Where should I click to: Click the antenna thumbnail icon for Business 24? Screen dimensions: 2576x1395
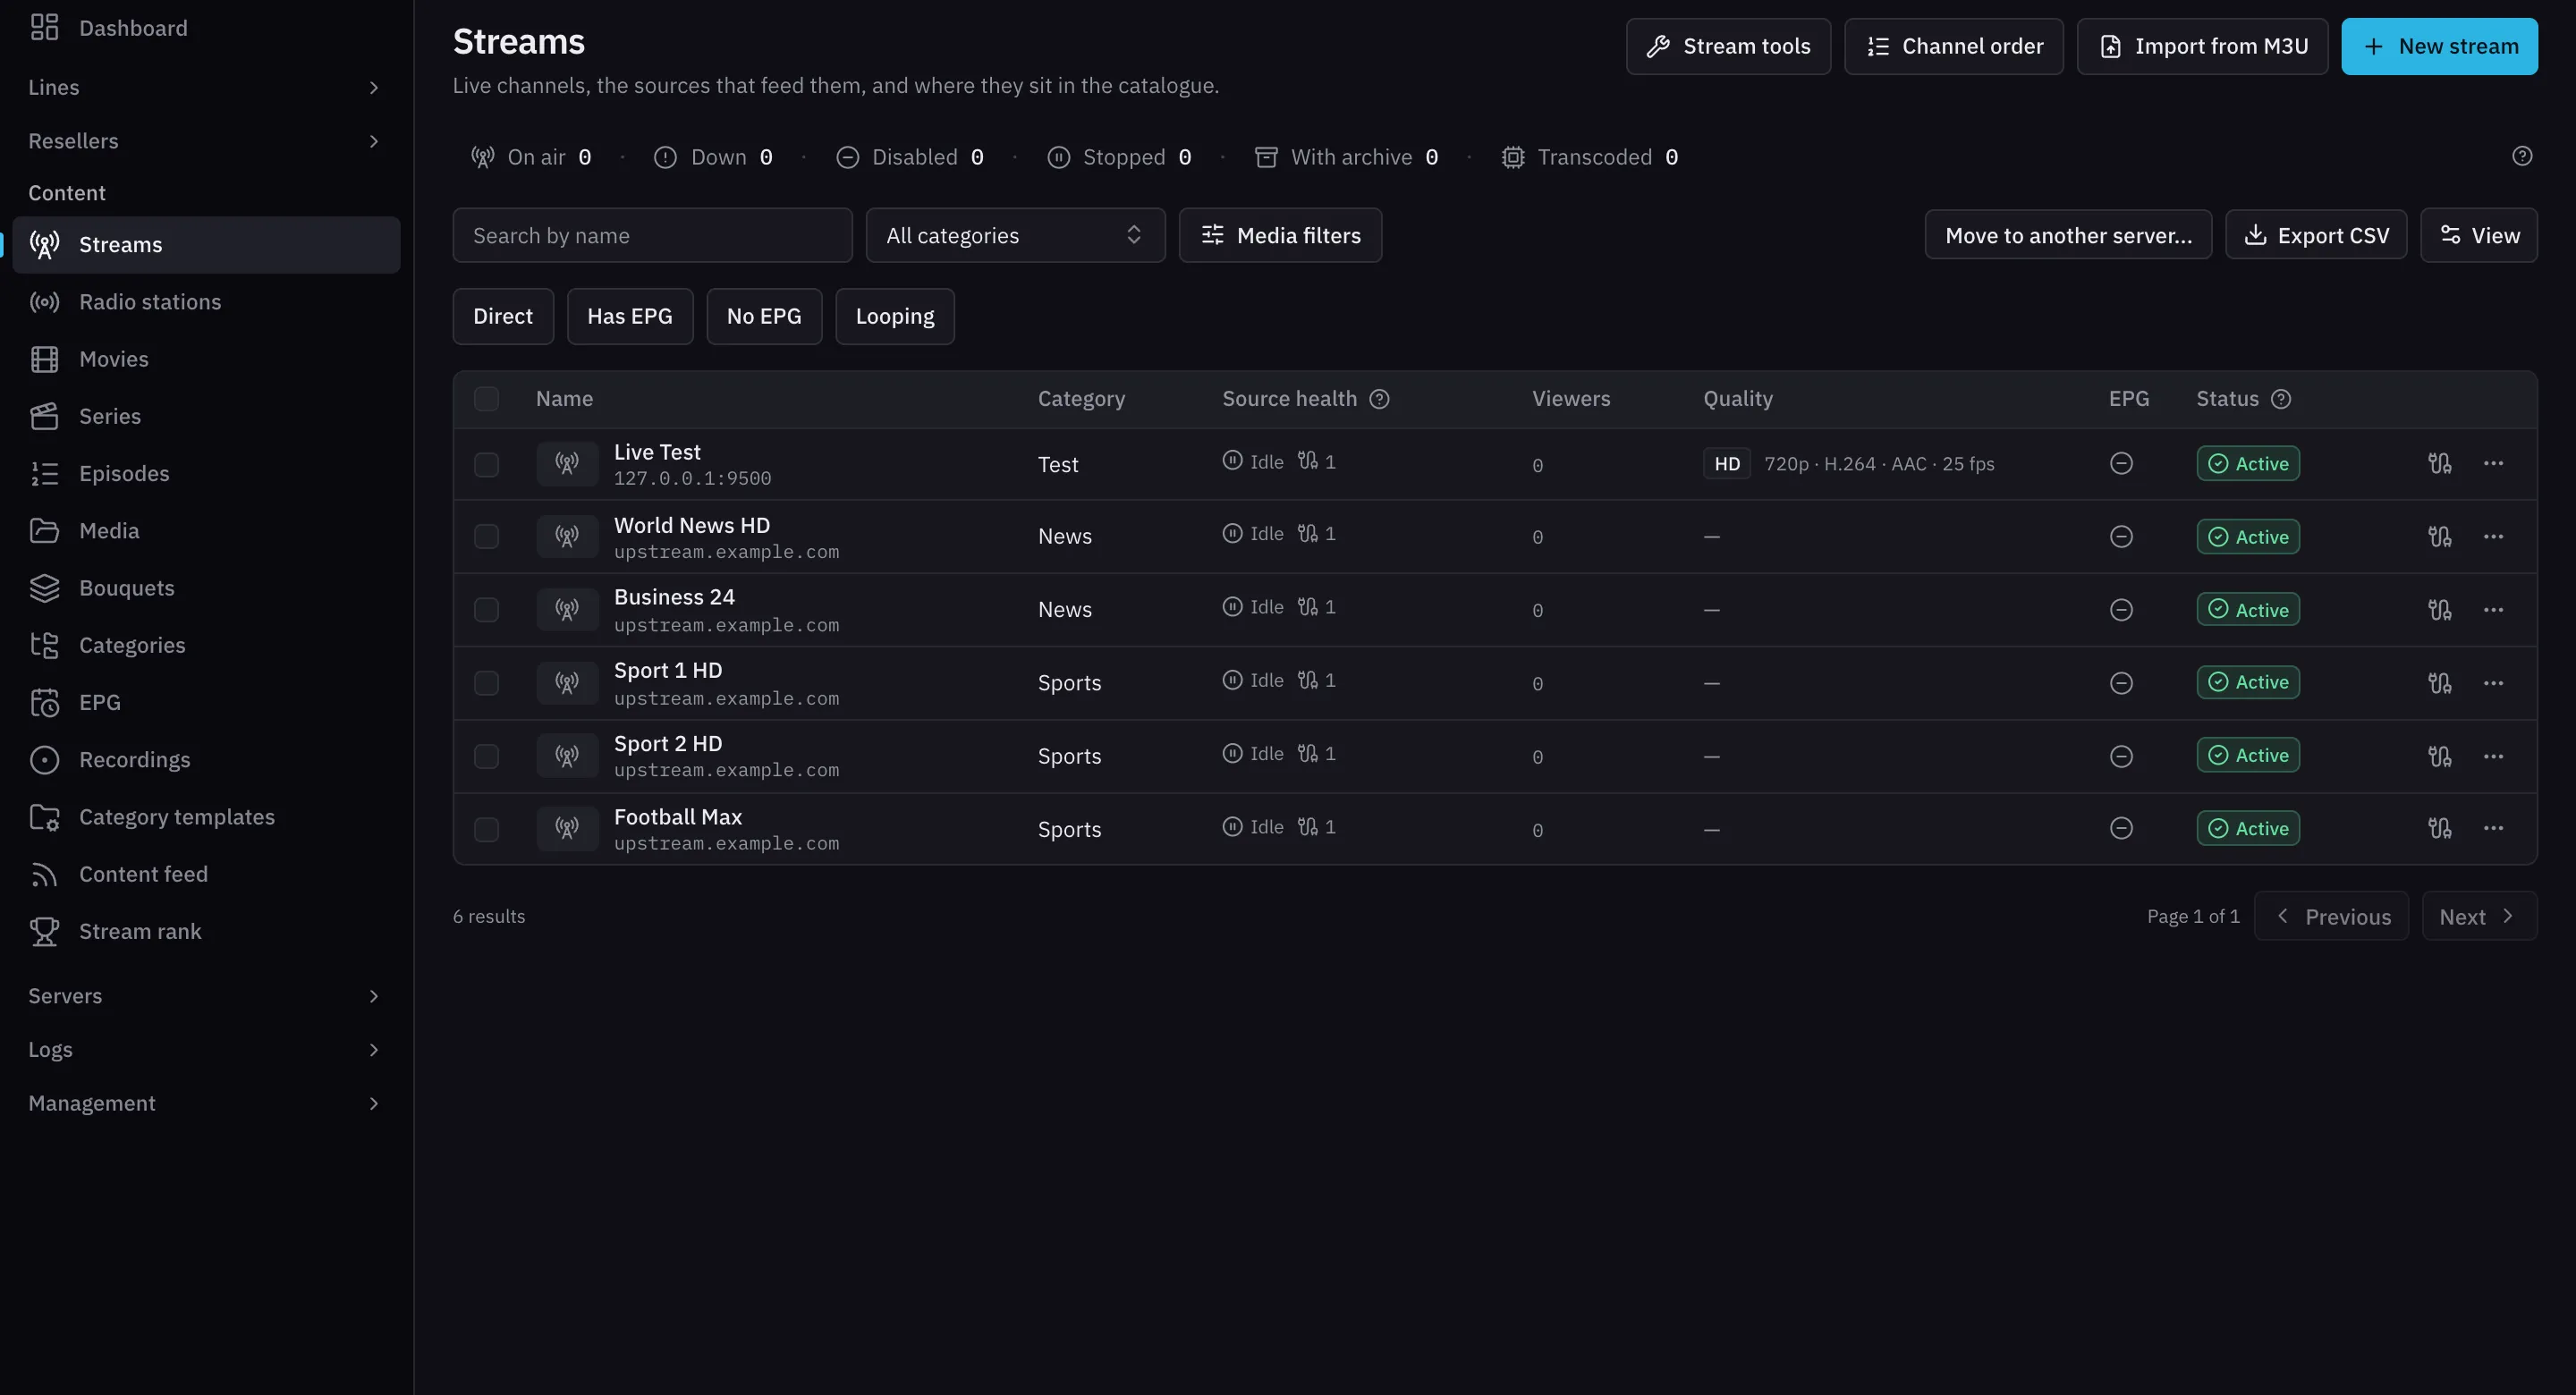click(x=567, y=610)
